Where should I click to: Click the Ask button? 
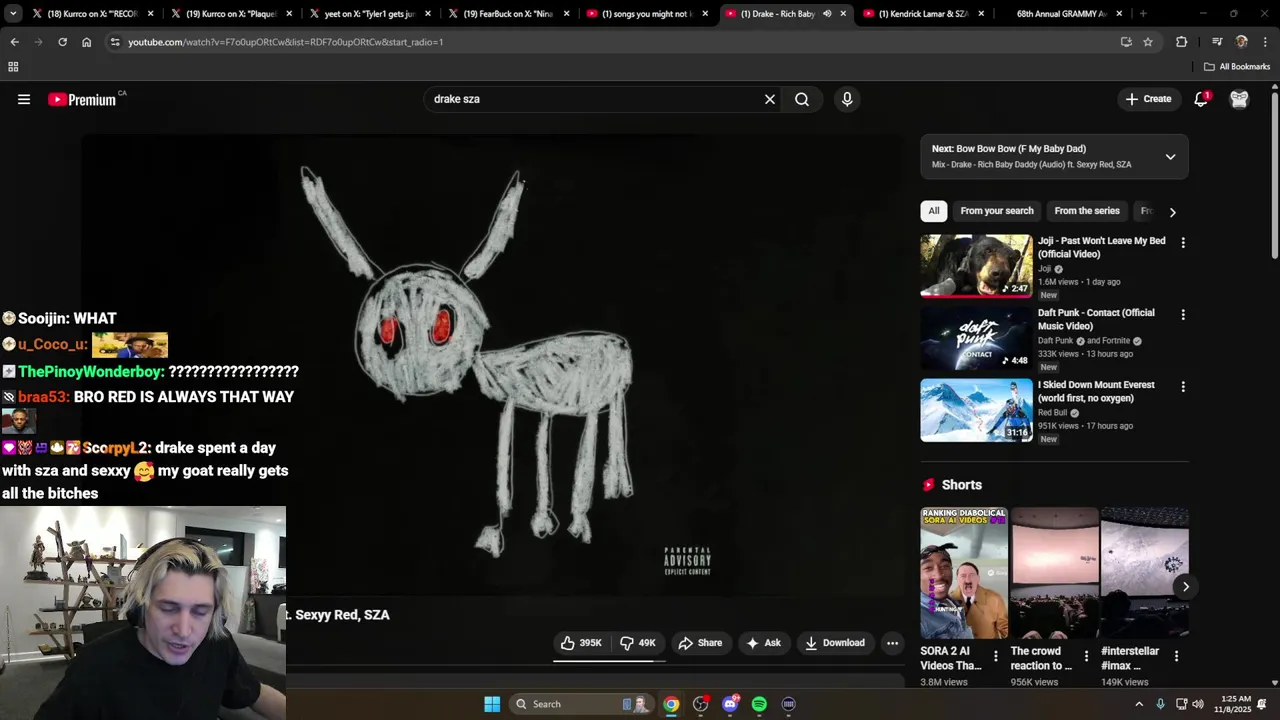[763, 643]
